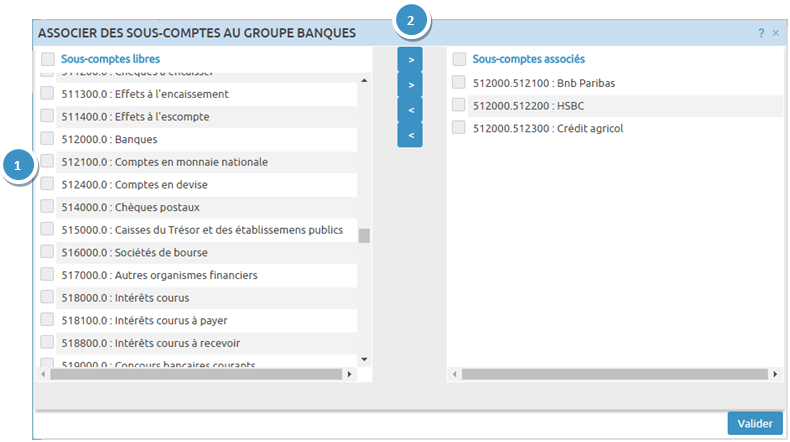This screenshot has height=442, width=790.
Task: Click the left arrow of free accounts horizontal scrollbar
Action: [x=43, y=374]
